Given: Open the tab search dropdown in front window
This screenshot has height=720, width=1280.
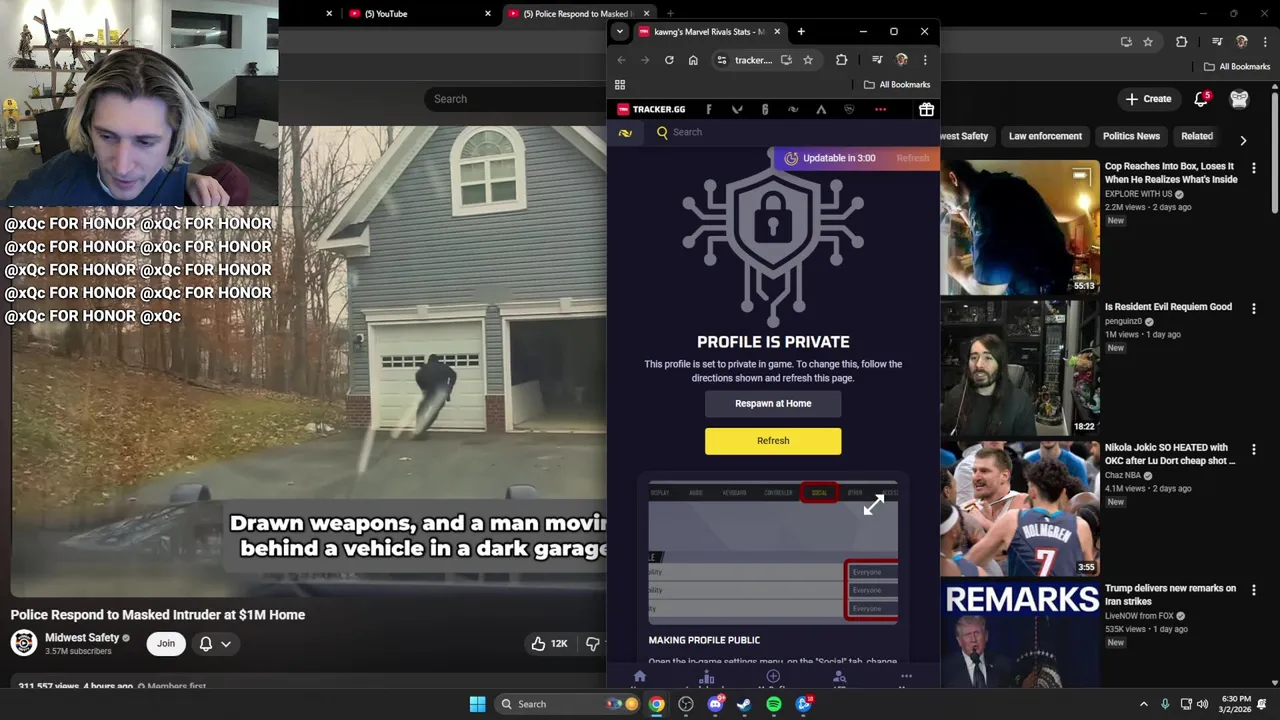Looking at the screenshot, I should 619,31.
